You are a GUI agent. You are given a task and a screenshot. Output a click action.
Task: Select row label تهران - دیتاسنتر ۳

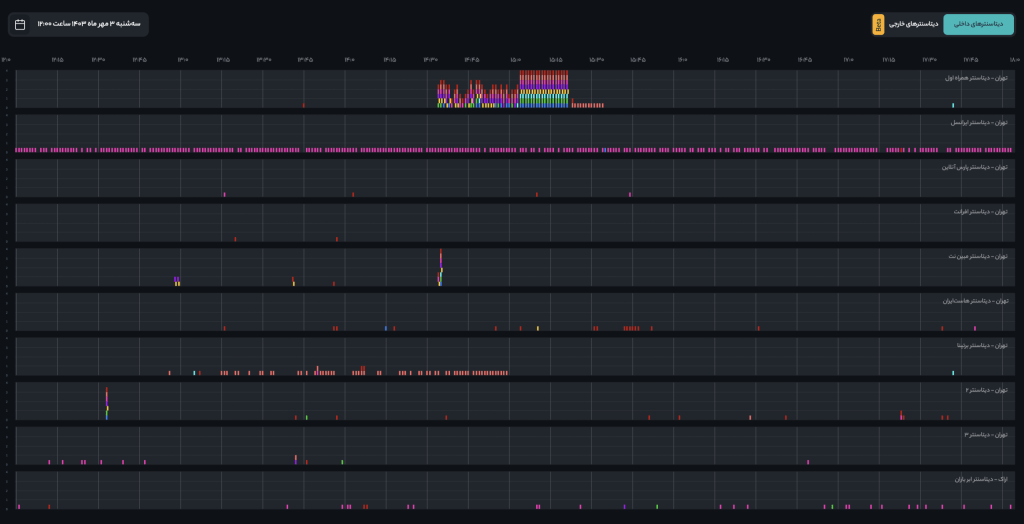(x=986, y=434)
